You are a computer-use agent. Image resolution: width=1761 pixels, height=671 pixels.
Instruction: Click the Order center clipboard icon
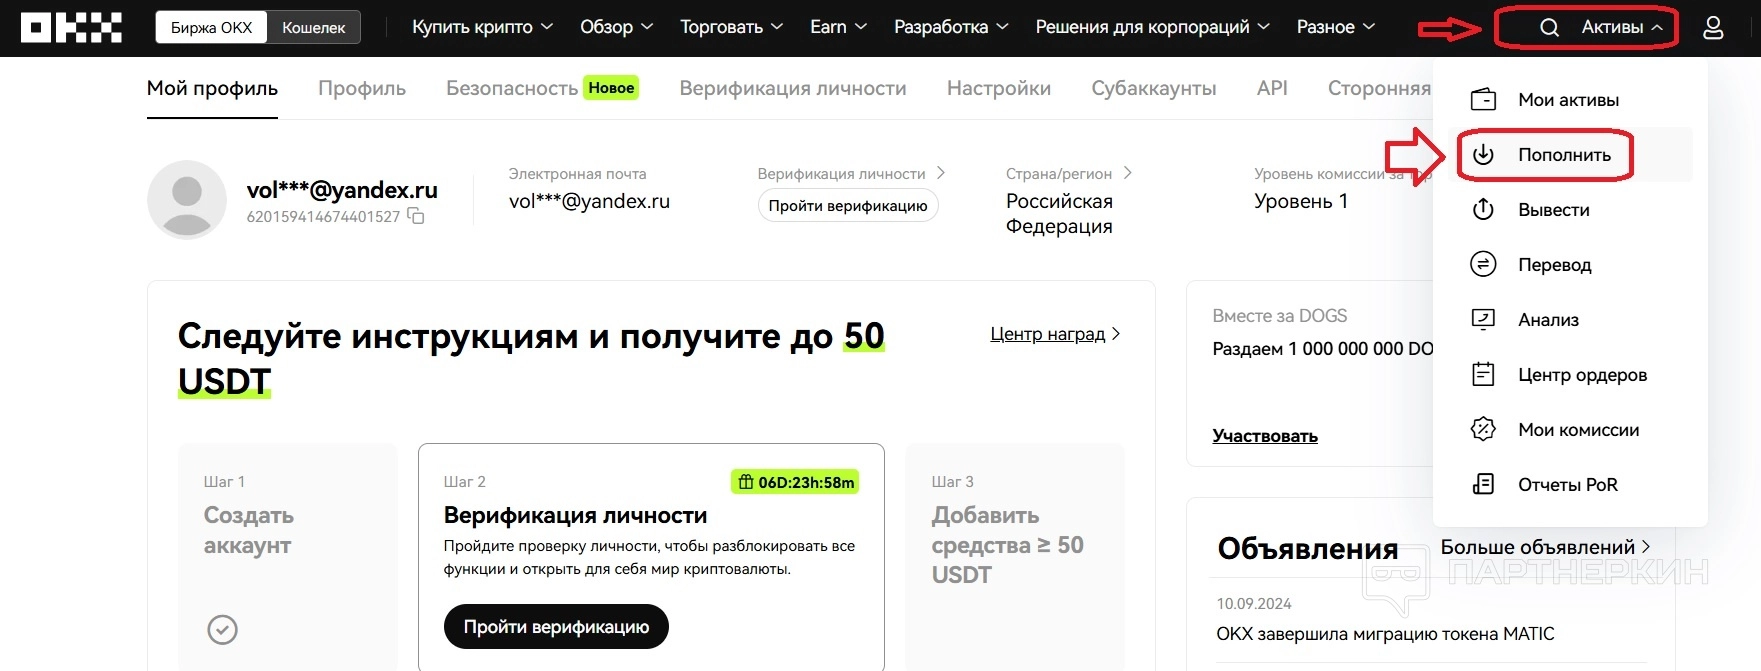[1483, 375]
